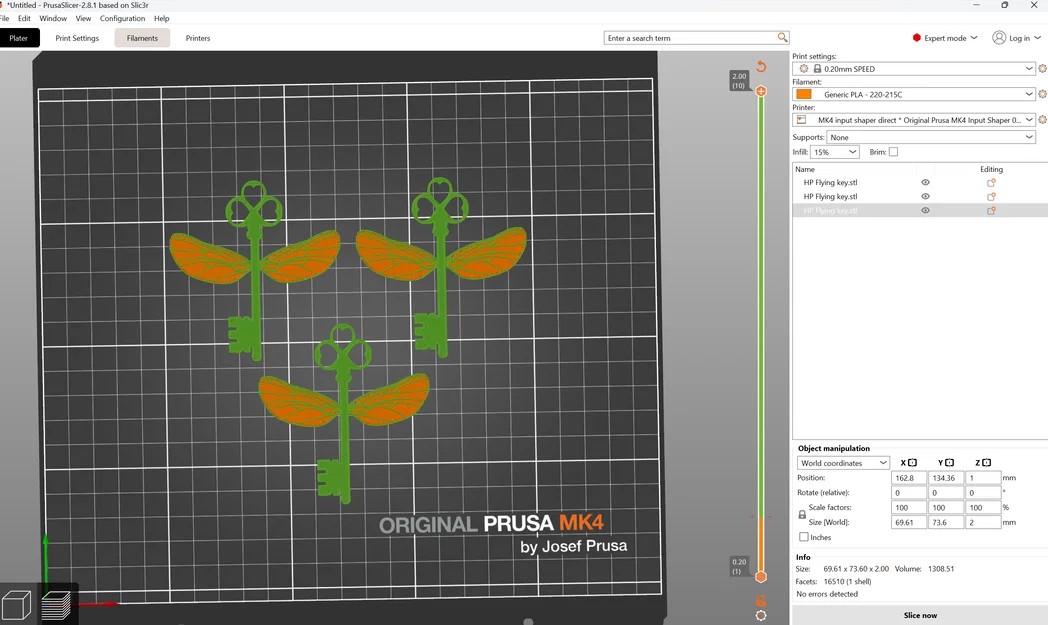Click the X axis mirror icon
Screen dimensions: 1048x625
(x=912, y=463)
